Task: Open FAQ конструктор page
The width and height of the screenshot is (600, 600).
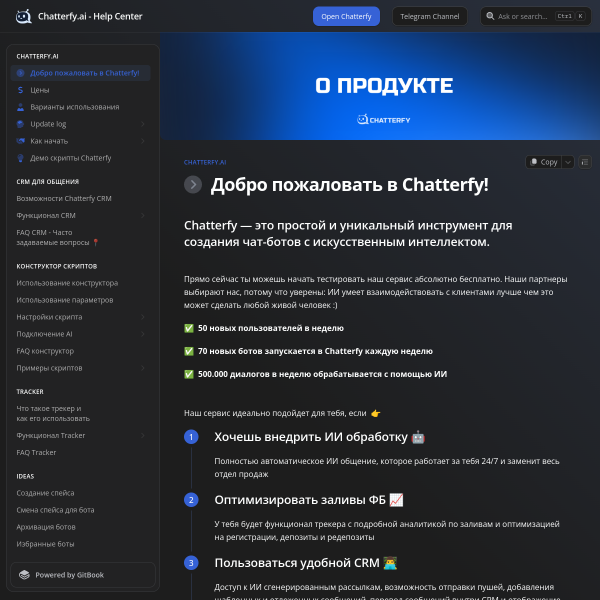Action: click(x=80, y=351)
